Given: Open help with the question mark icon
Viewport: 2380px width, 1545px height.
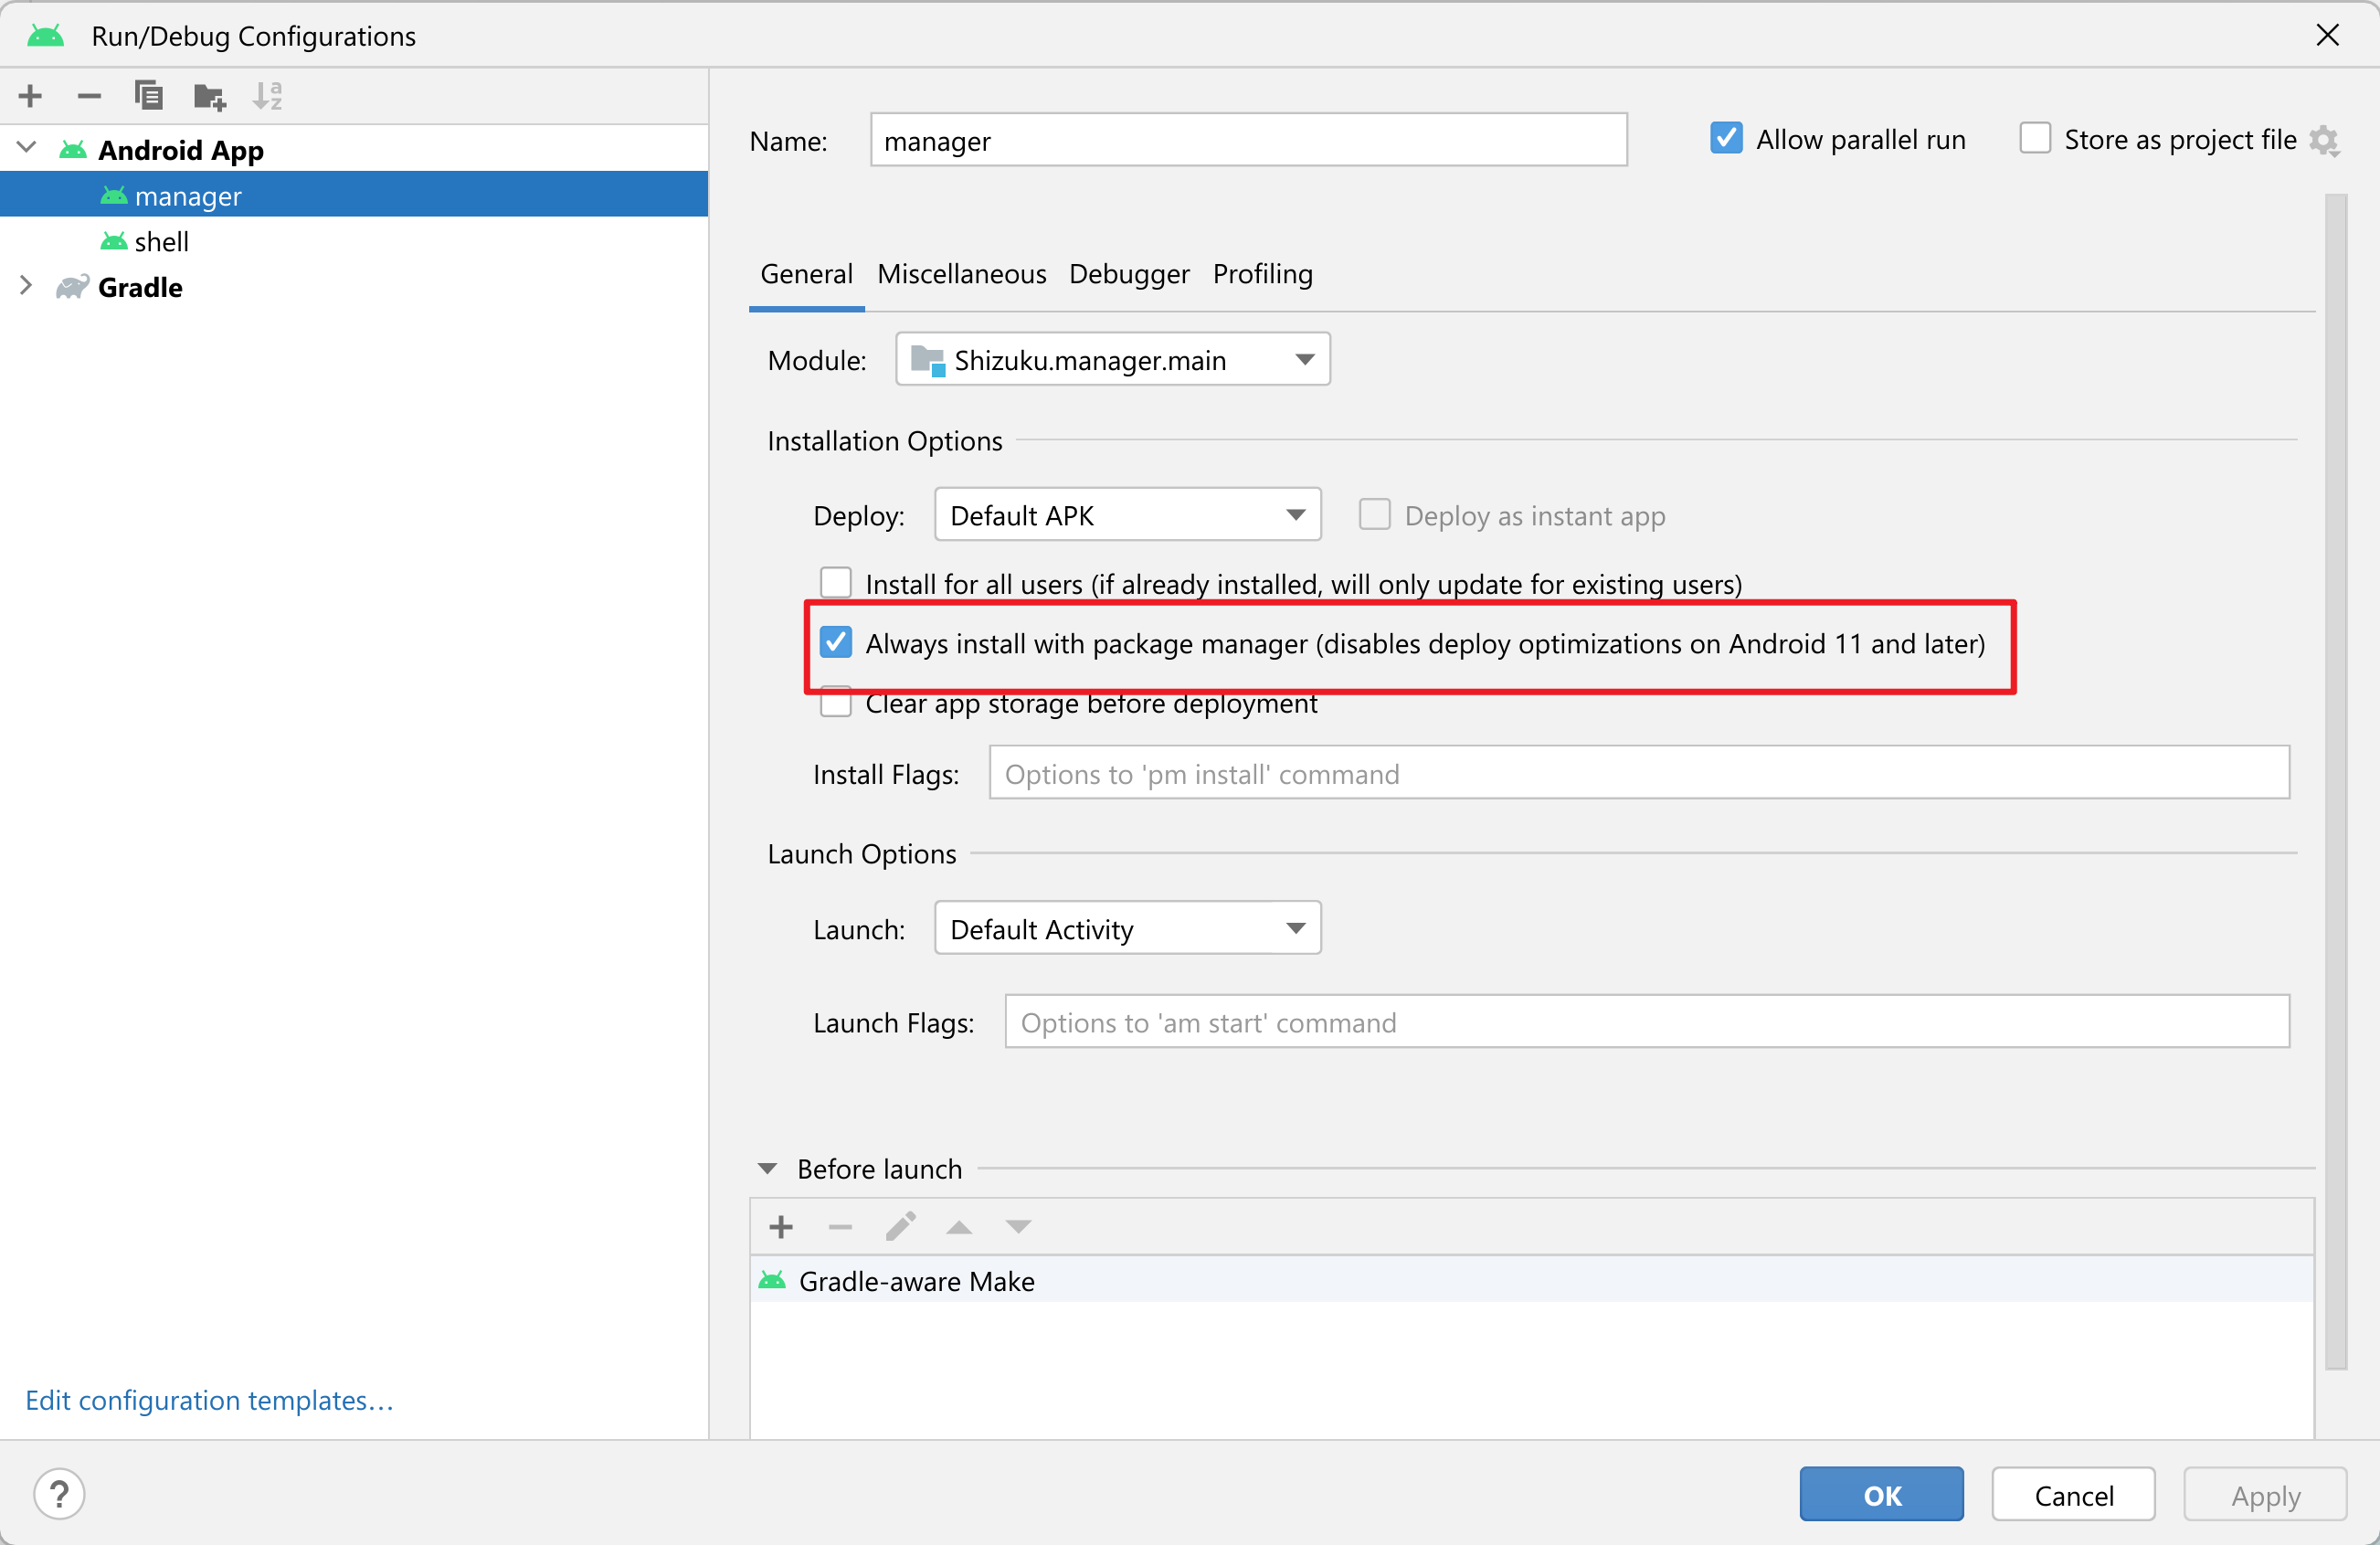Looking at the screenshot, I should point(59,1494).
